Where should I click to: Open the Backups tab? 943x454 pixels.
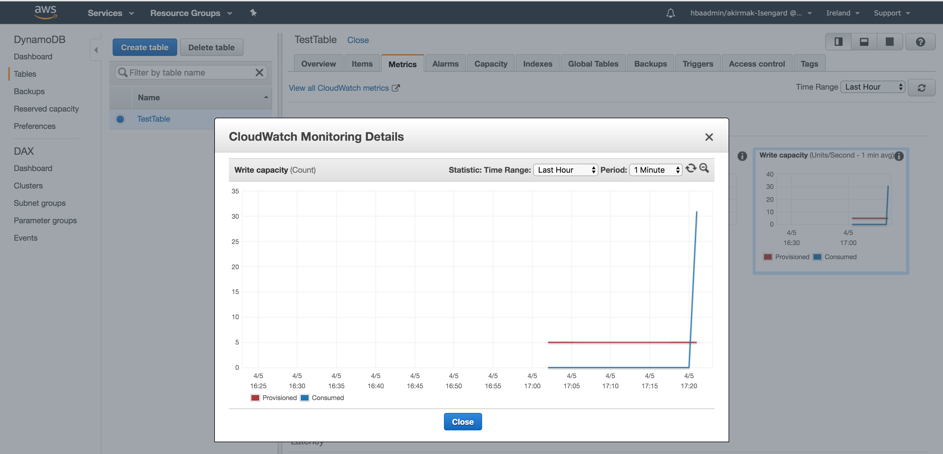point(650,64)
